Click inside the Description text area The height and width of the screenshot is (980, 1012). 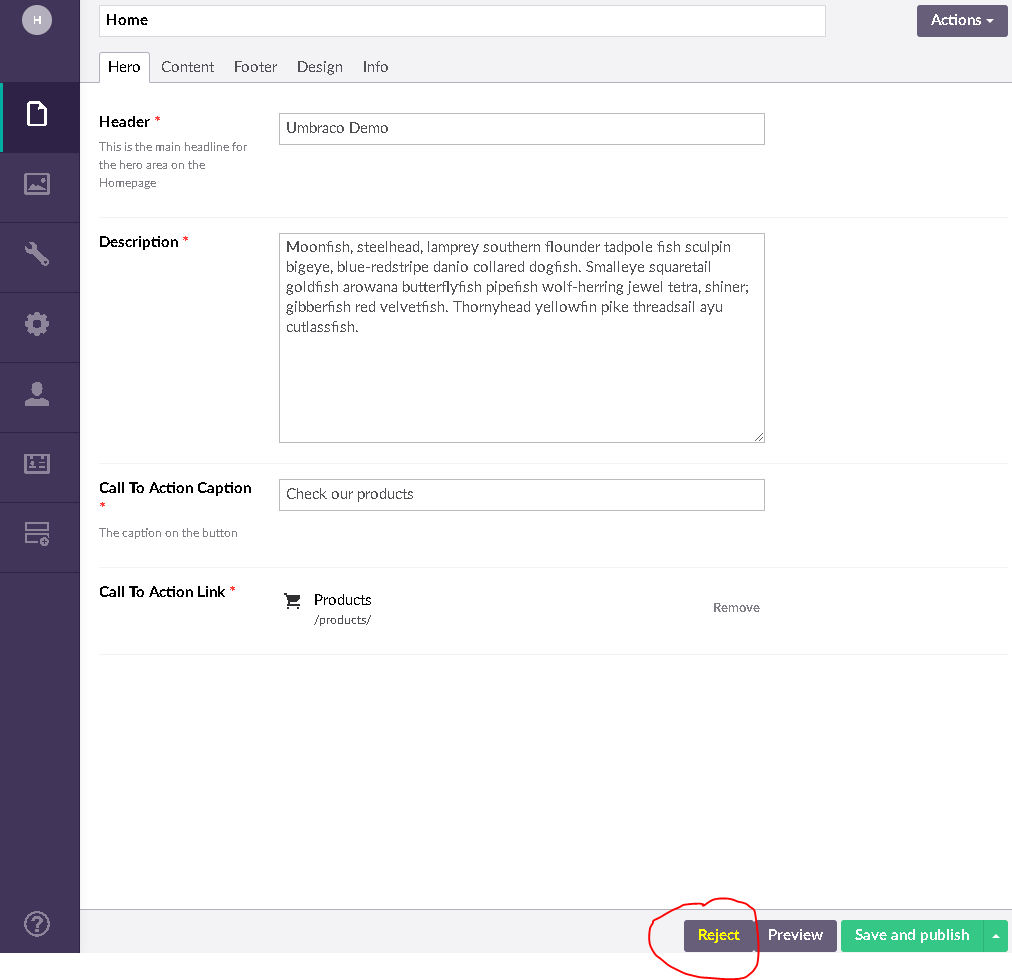pos(521,338)
